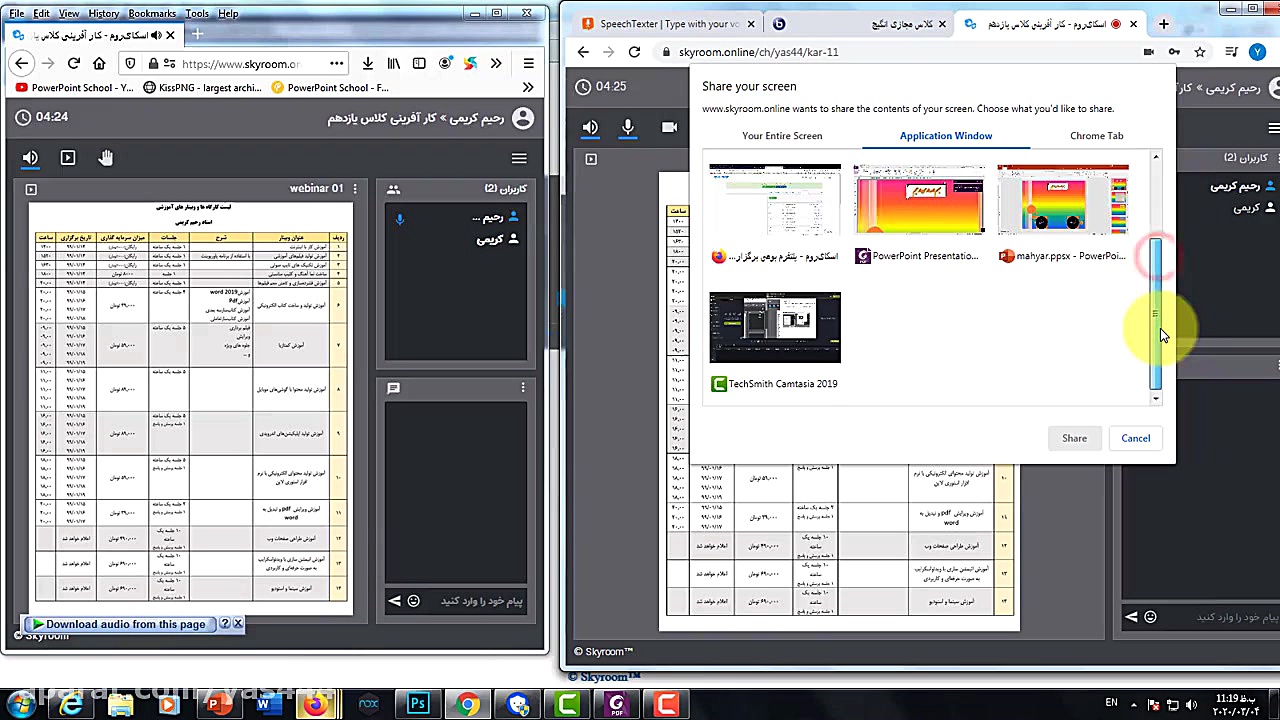The image size is (1280, 720).
Task: Mute the speaker in the Skyroom toolbar
Action: pyautogui.click(x=30, y=157)
